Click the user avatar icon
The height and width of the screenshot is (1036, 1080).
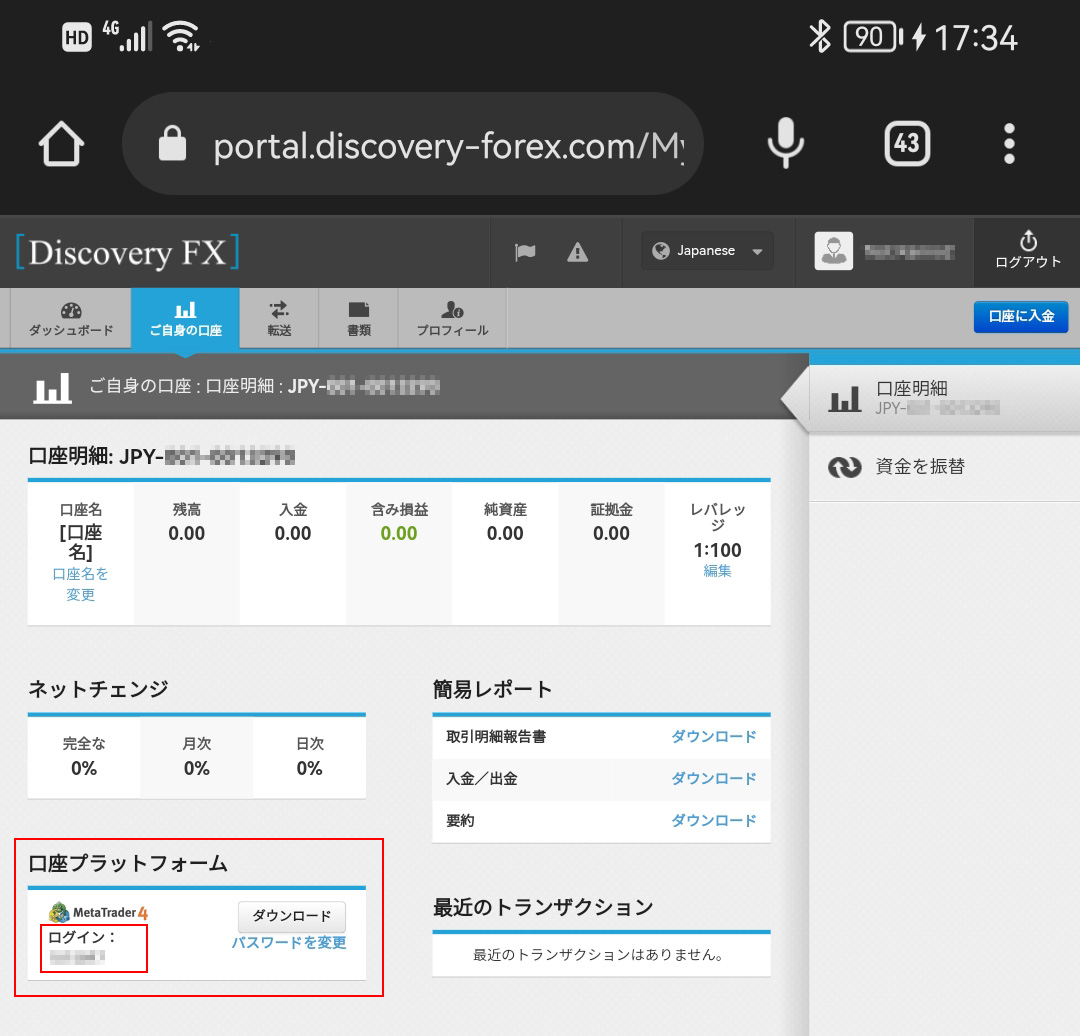click(x=833, y=251)
